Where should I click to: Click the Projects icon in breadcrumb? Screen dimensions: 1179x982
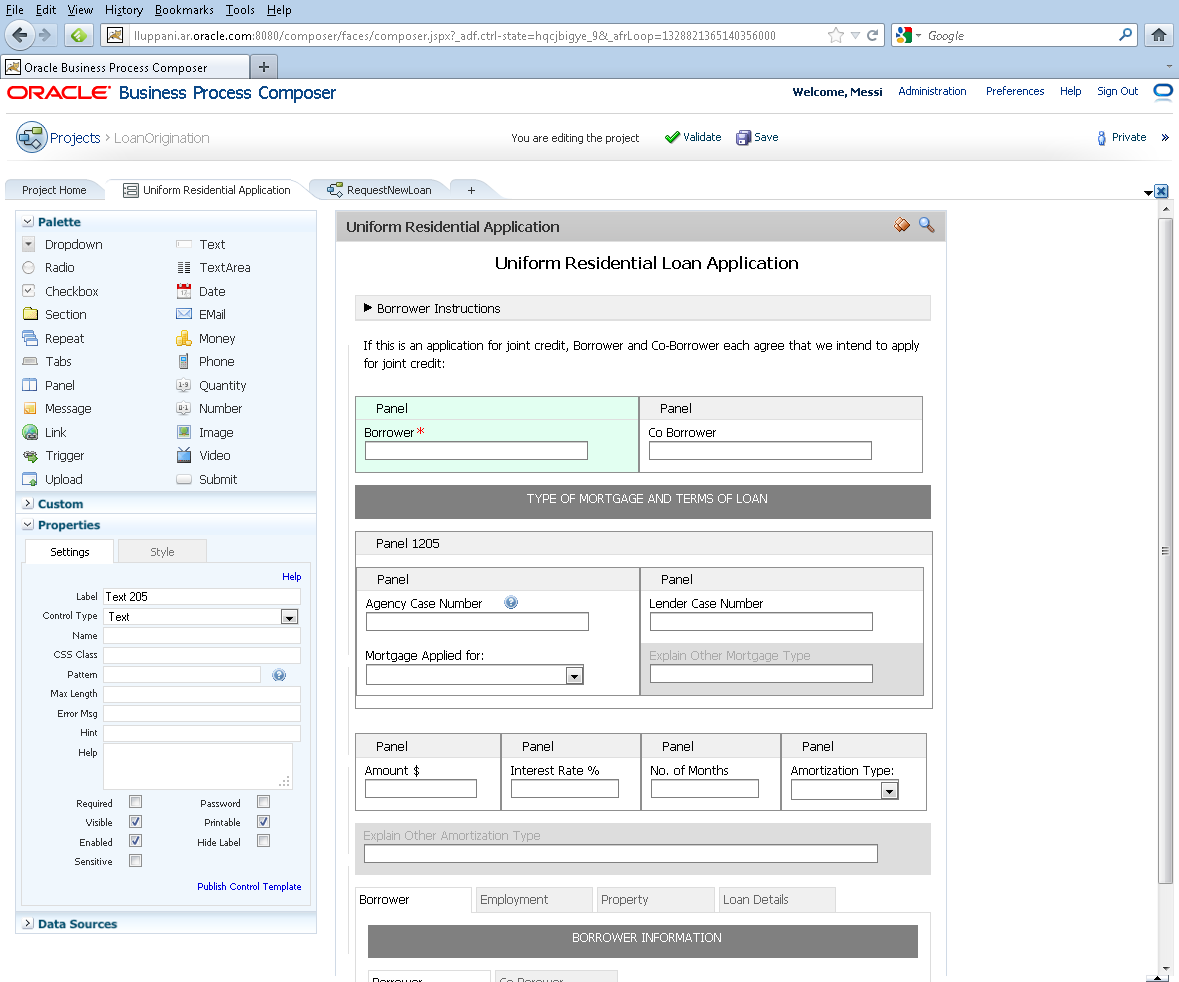(32, 138)
